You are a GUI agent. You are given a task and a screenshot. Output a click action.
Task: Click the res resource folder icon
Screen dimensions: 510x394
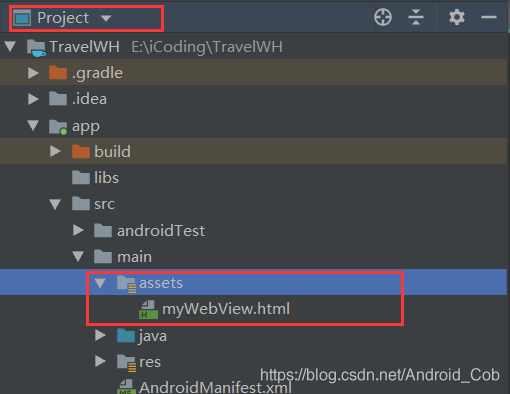coord(127,363)
